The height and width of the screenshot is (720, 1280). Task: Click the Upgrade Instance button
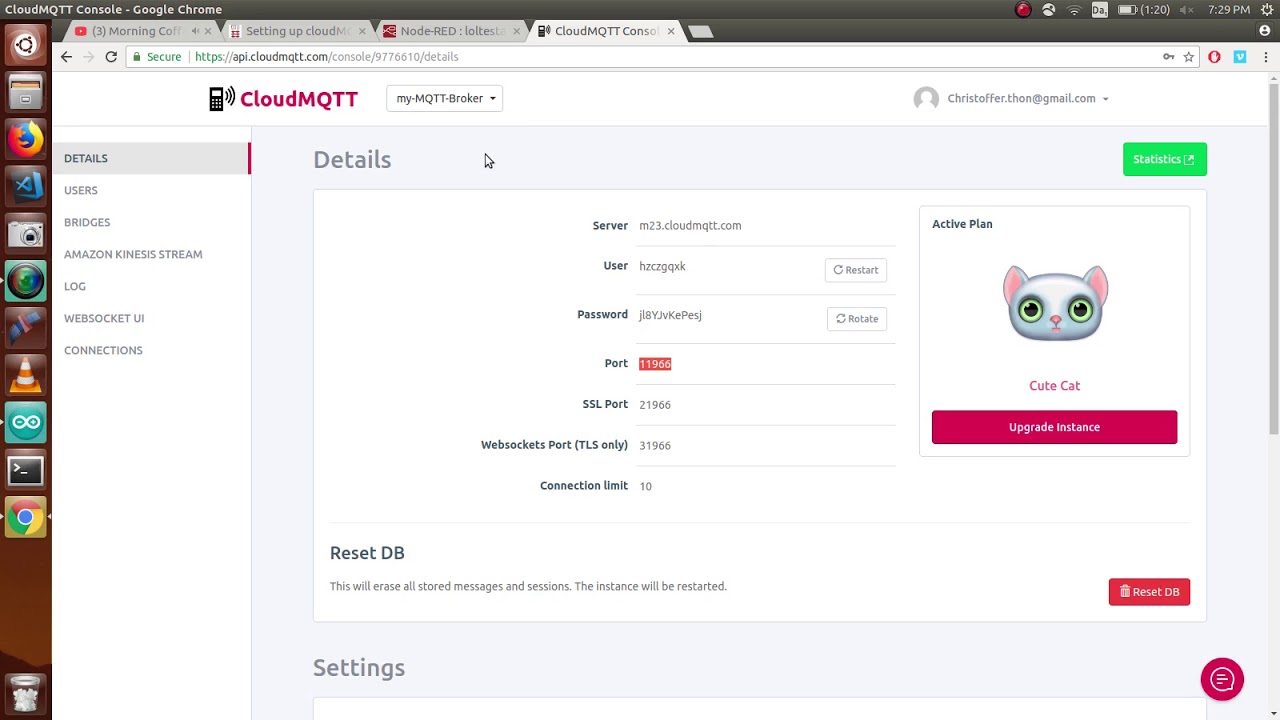pyautogui.click(x=1054, y=427)
